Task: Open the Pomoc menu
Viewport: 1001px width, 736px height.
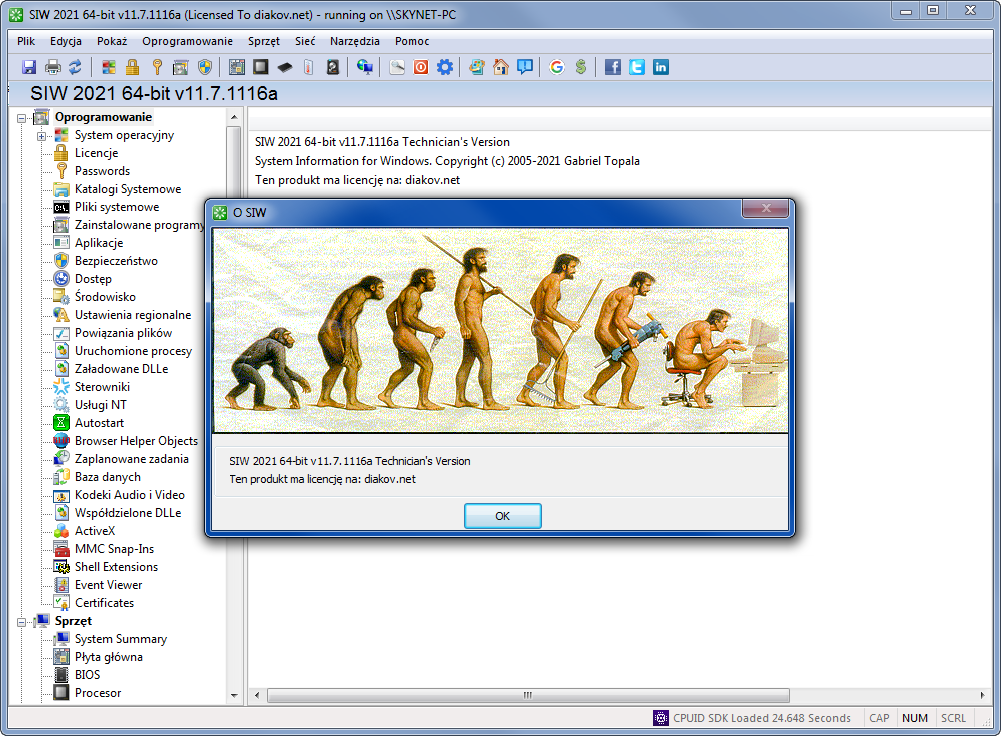Action: coord(412,41)
